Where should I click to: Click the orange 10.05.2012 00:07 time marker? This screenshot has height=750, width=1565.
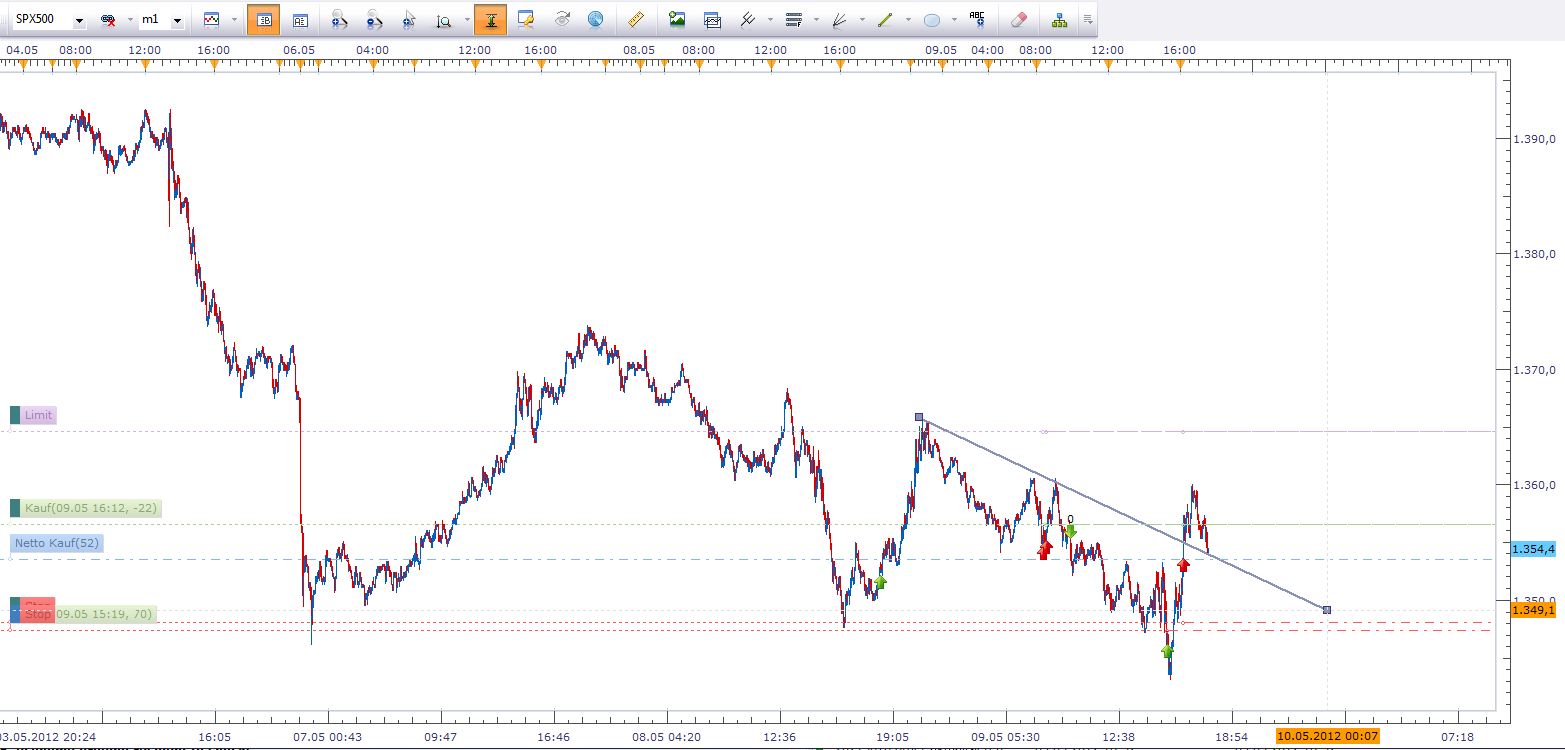tap(1327, 736)
